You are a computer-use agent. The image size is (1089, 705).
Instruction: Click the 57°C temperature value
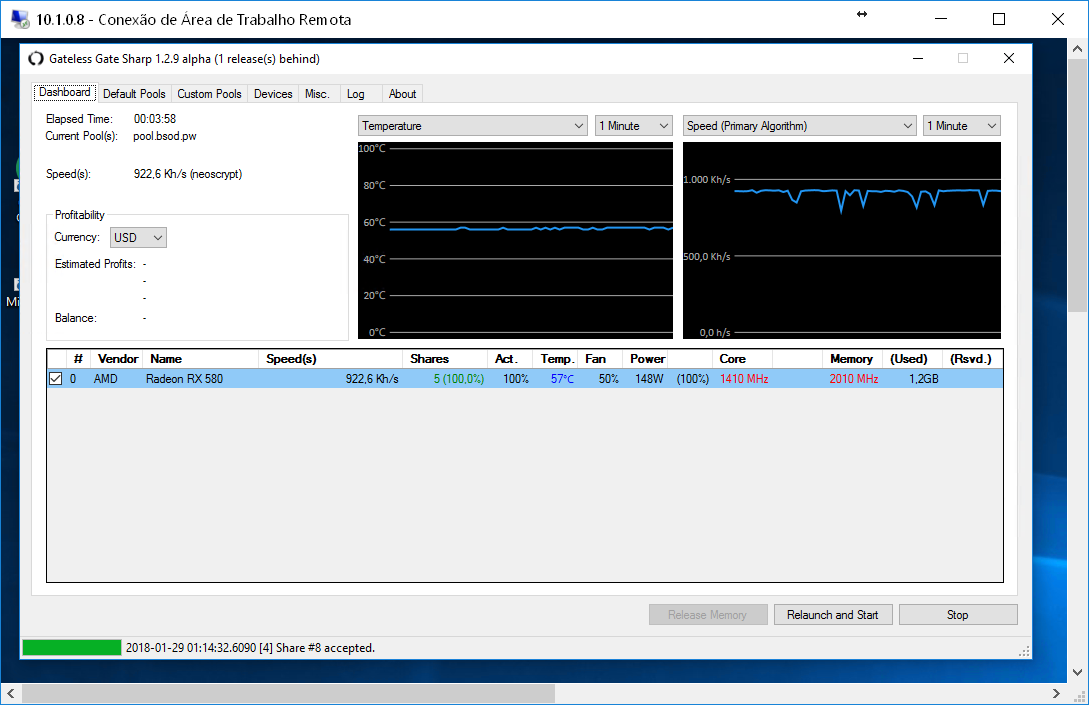[x=563, y=379]
